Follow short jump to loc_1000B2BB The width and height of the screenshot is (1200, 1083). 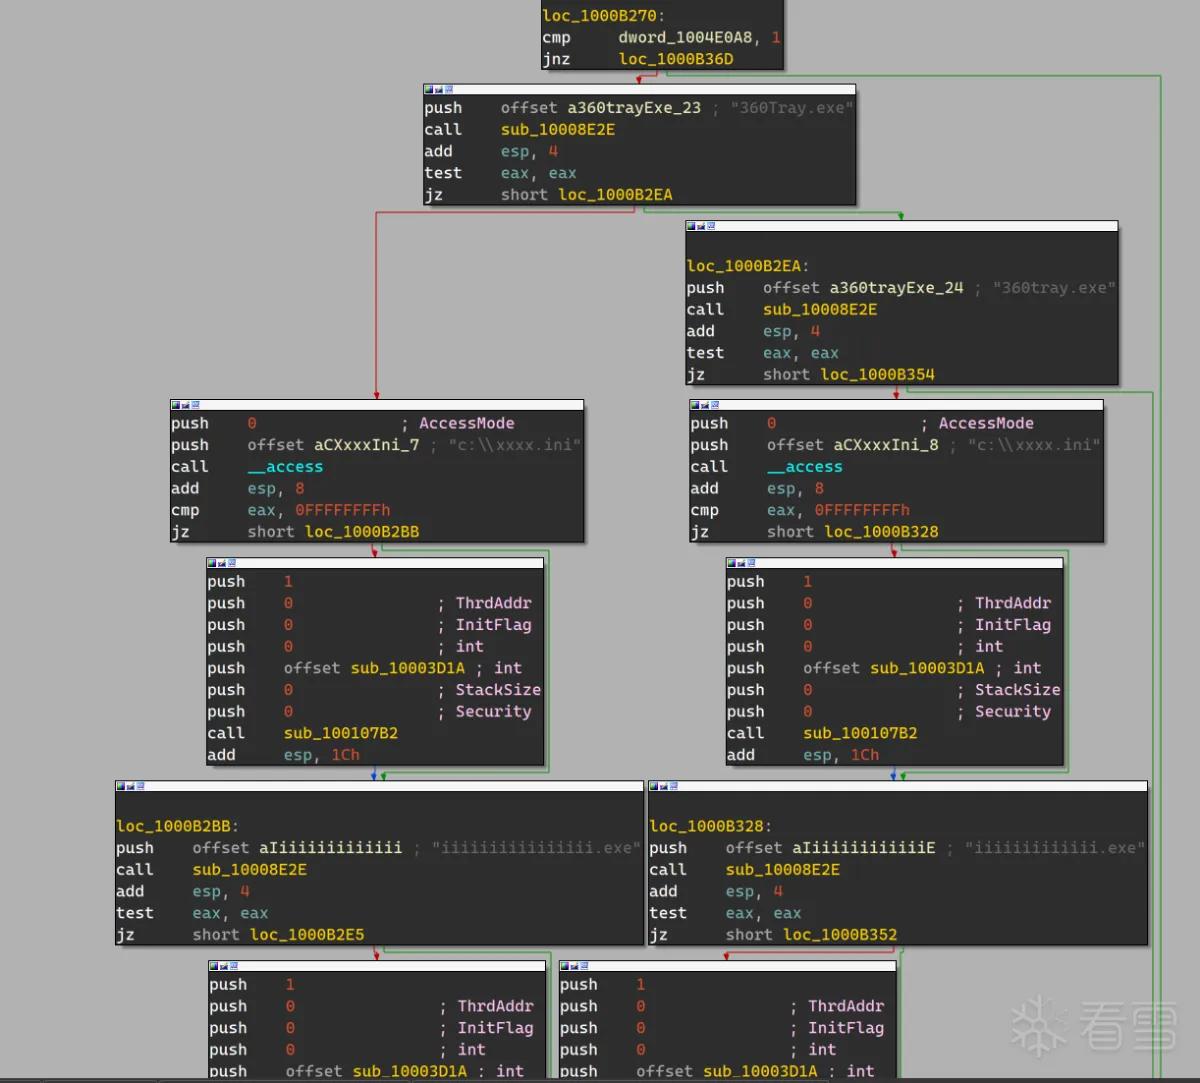pyautogui.click(x=362, y=532)
